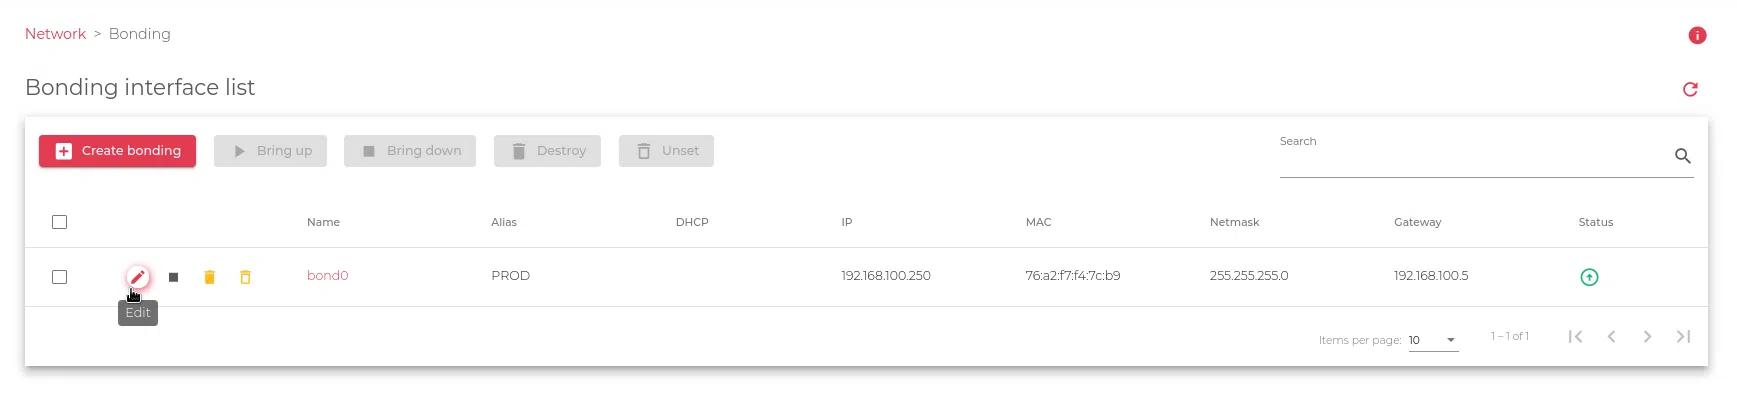Image resolution: width=1737 pixels, height=402 pixels.
Task: Click the edit pencil icon for bond0
Action: click(x=138, y=277)
